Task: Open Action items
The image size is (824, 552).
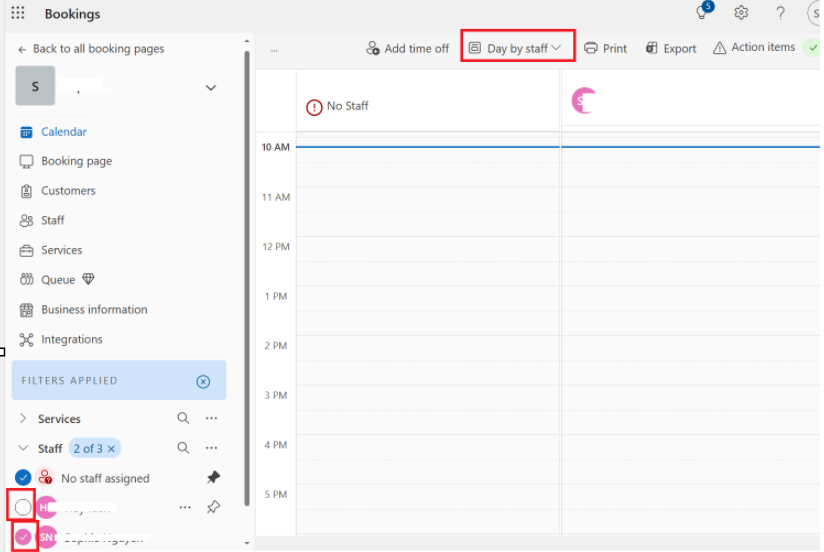Action: coord(754,47)
